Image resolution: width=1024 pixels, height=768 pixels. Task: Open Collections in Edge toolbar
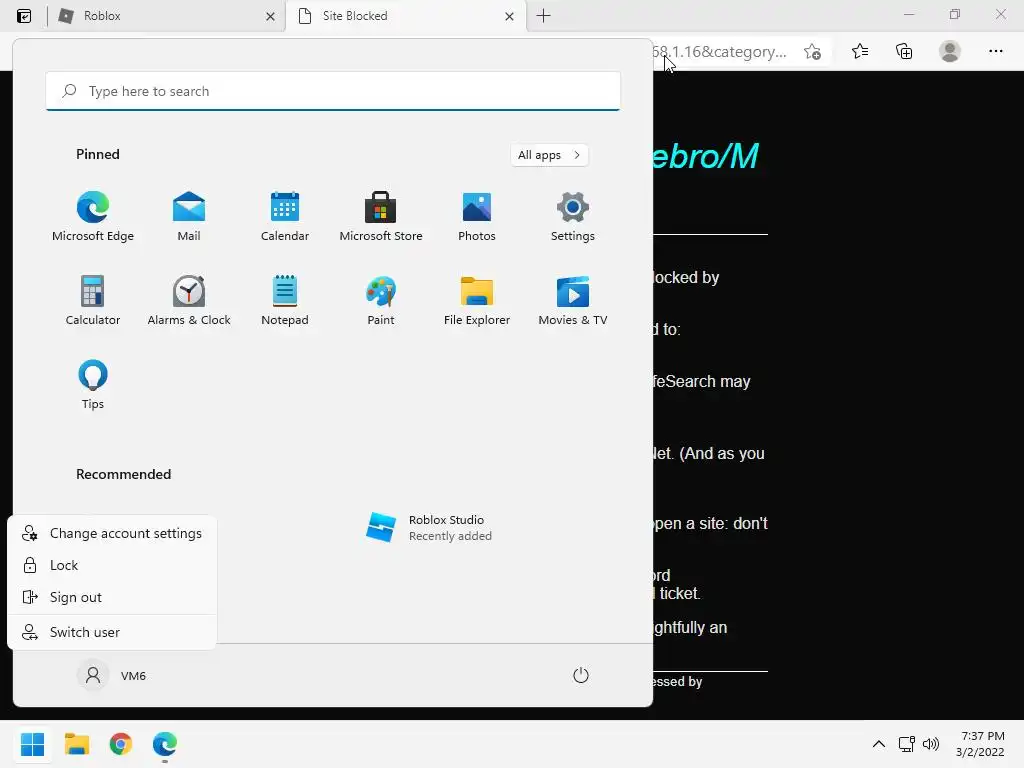point(904,52)
